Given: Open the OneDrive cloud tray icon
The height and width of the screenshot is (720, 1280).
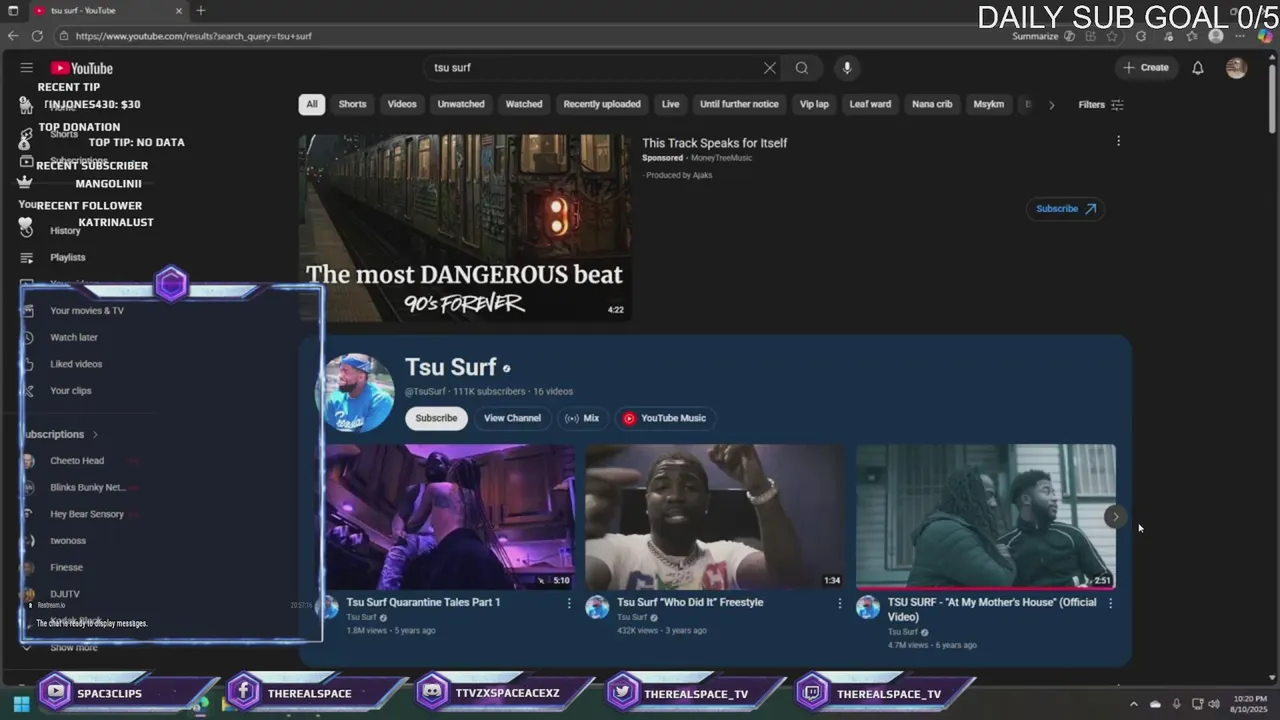Looking at the screenshot, I should pyautogui.click(x=1155, y=704).
